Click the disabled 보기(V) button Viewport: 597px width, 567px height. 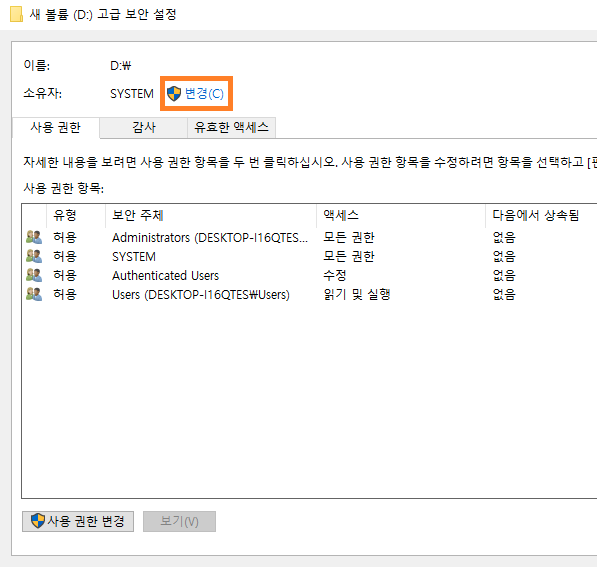click(x=179, y=521)
